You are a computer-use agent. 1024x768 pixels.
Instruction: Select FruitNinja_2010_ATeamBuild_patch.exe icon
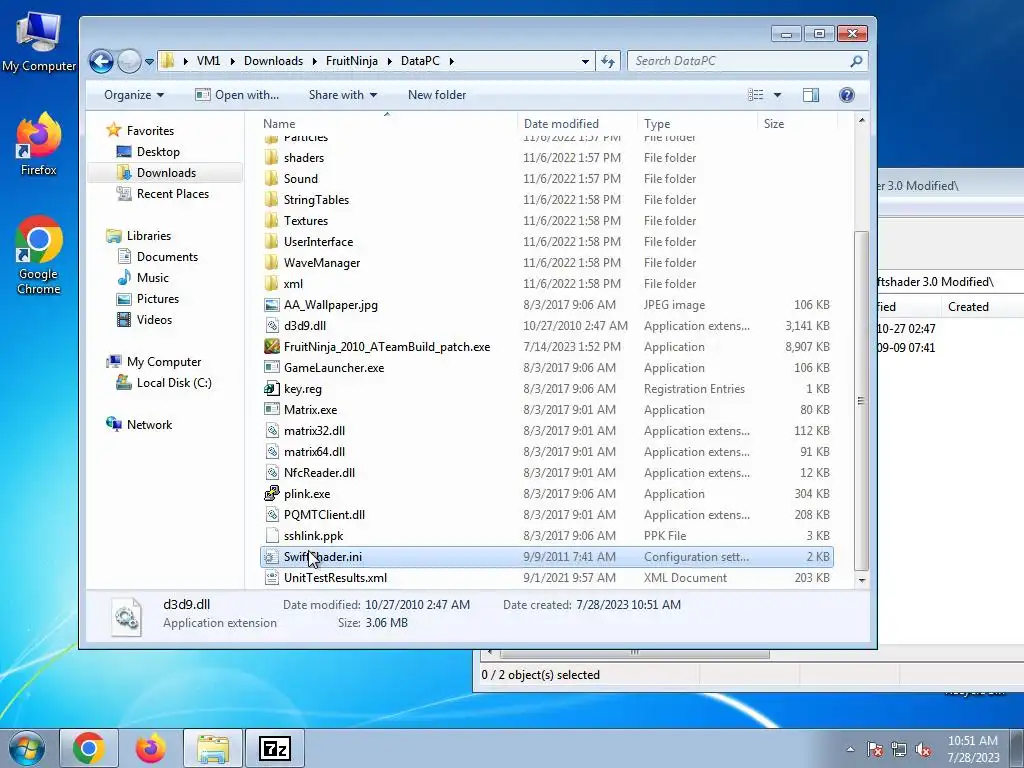coord(272,346)
